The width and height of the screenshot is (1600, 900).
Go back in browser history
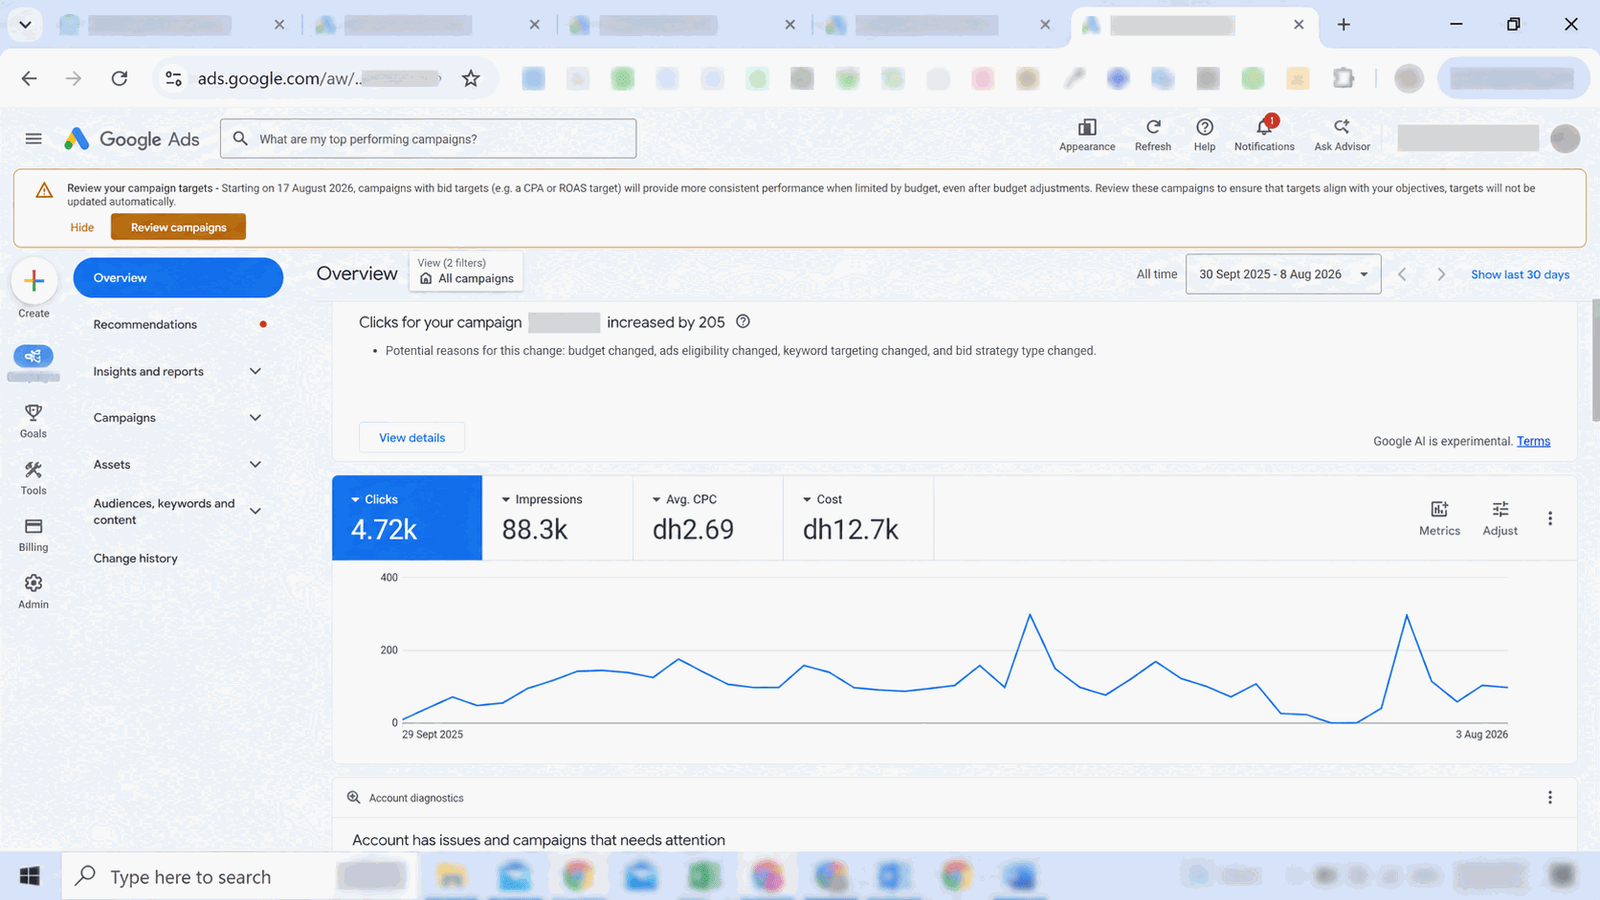tap(29, 78)
